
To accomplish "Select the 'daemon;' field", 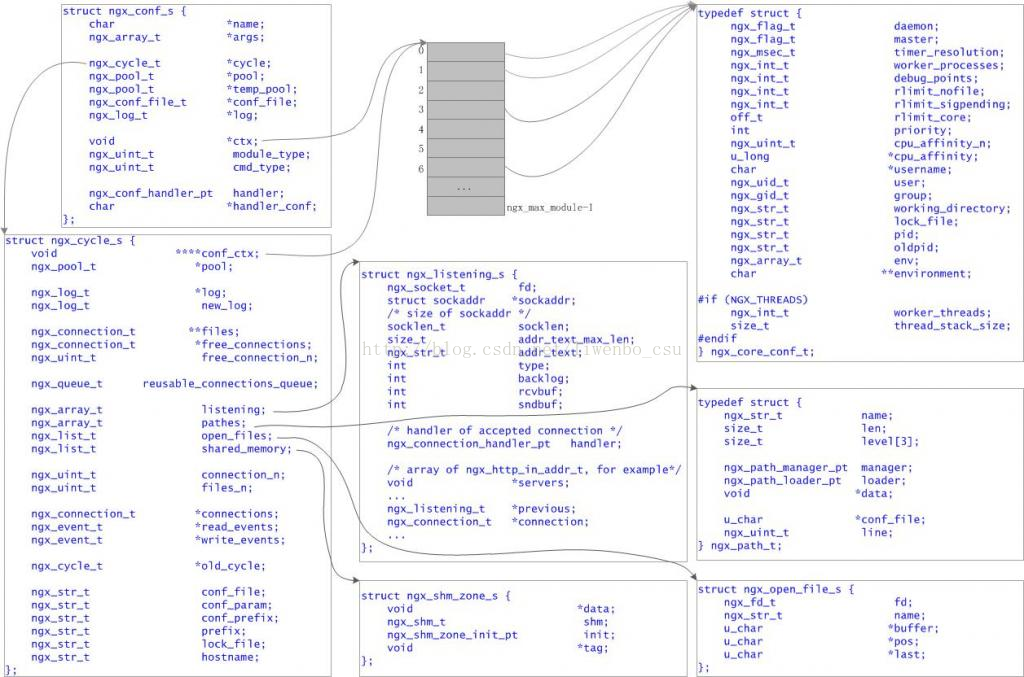I will click(x=916, y=27).
